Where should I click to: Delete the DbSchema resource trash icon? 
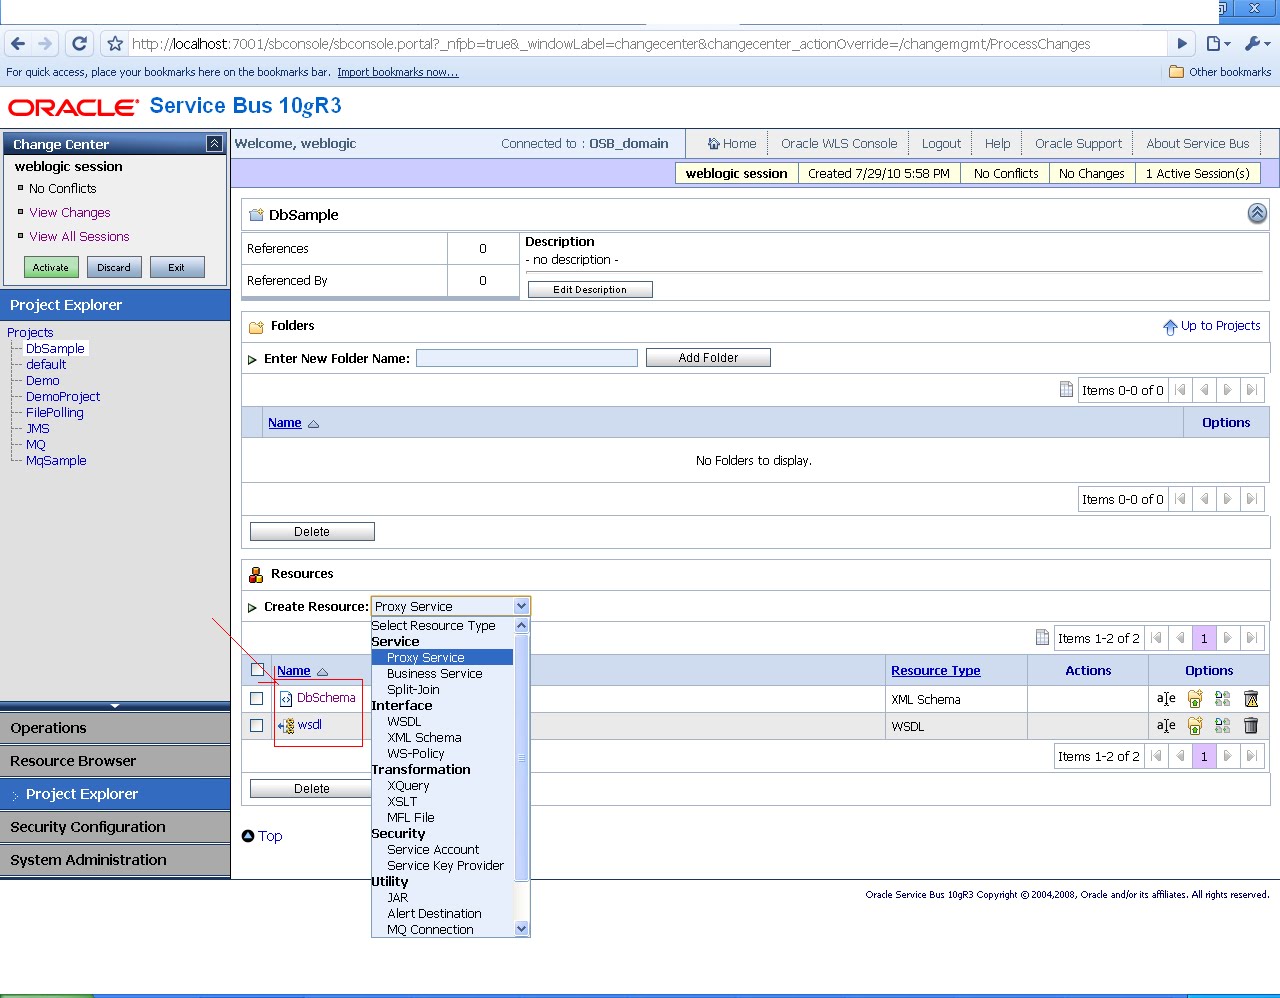[x=1251, y=699]
